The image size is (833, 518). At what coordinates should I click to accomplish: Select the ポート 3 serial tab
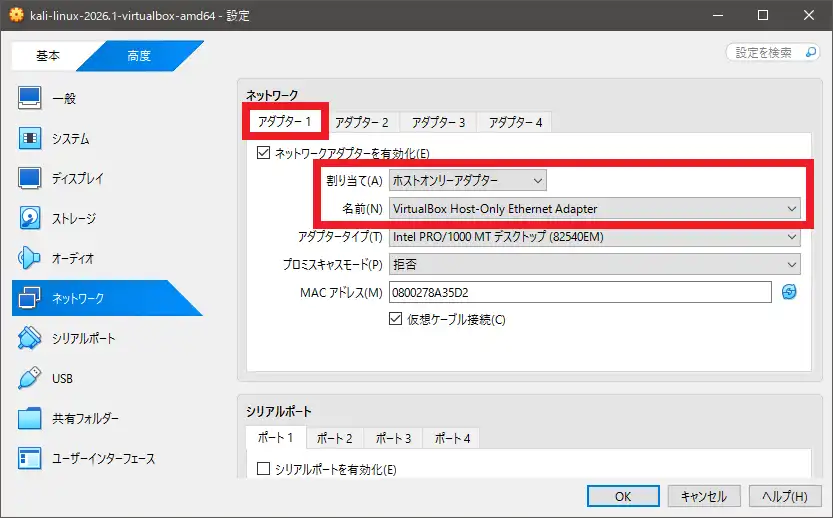click(x=393, y=438)
